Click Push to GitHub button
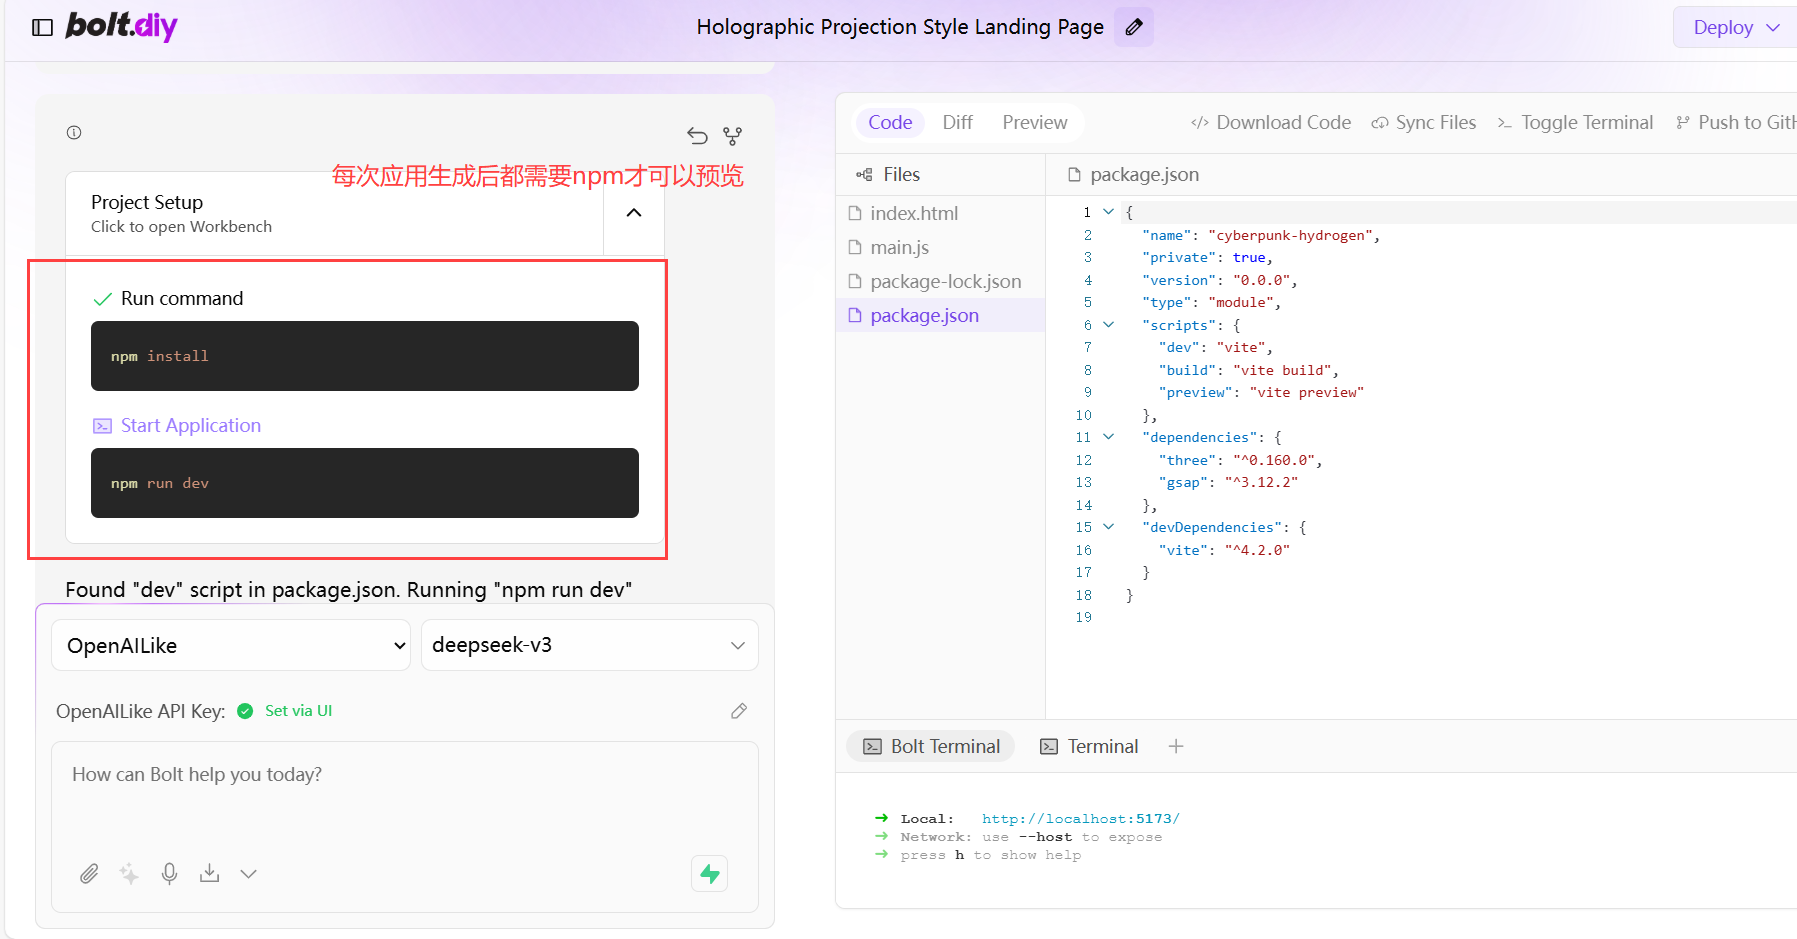The image size is (1797, 939). (x=1736, y=122)
